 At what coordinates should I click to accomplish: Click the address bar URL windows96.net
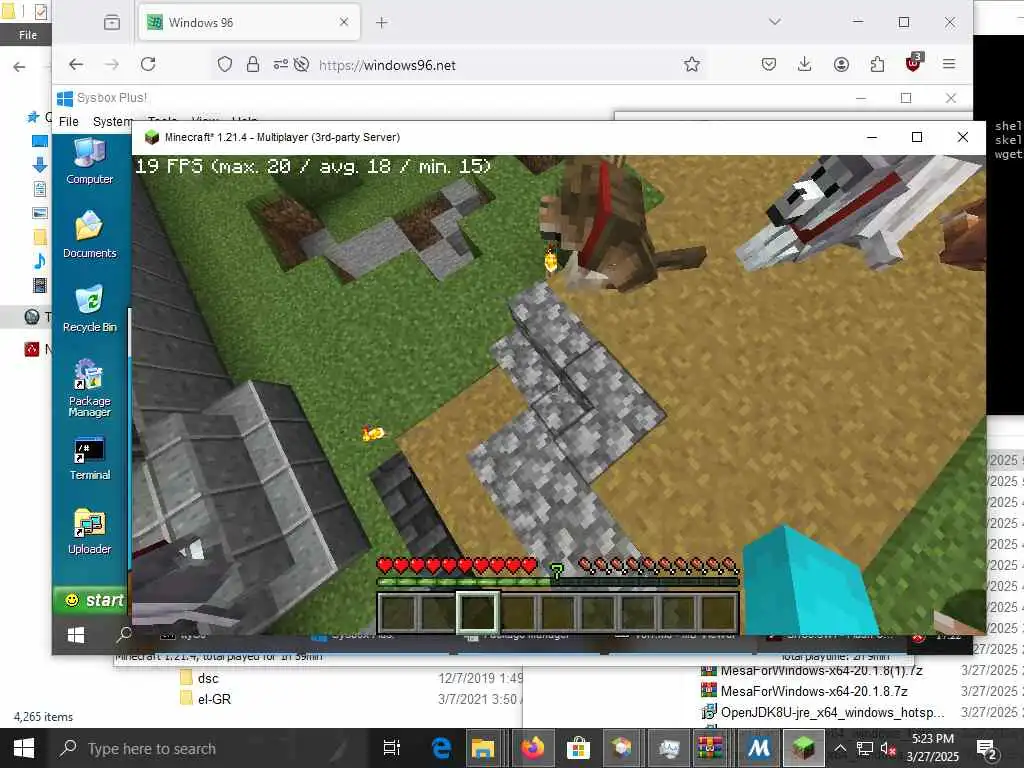[387, 65]
